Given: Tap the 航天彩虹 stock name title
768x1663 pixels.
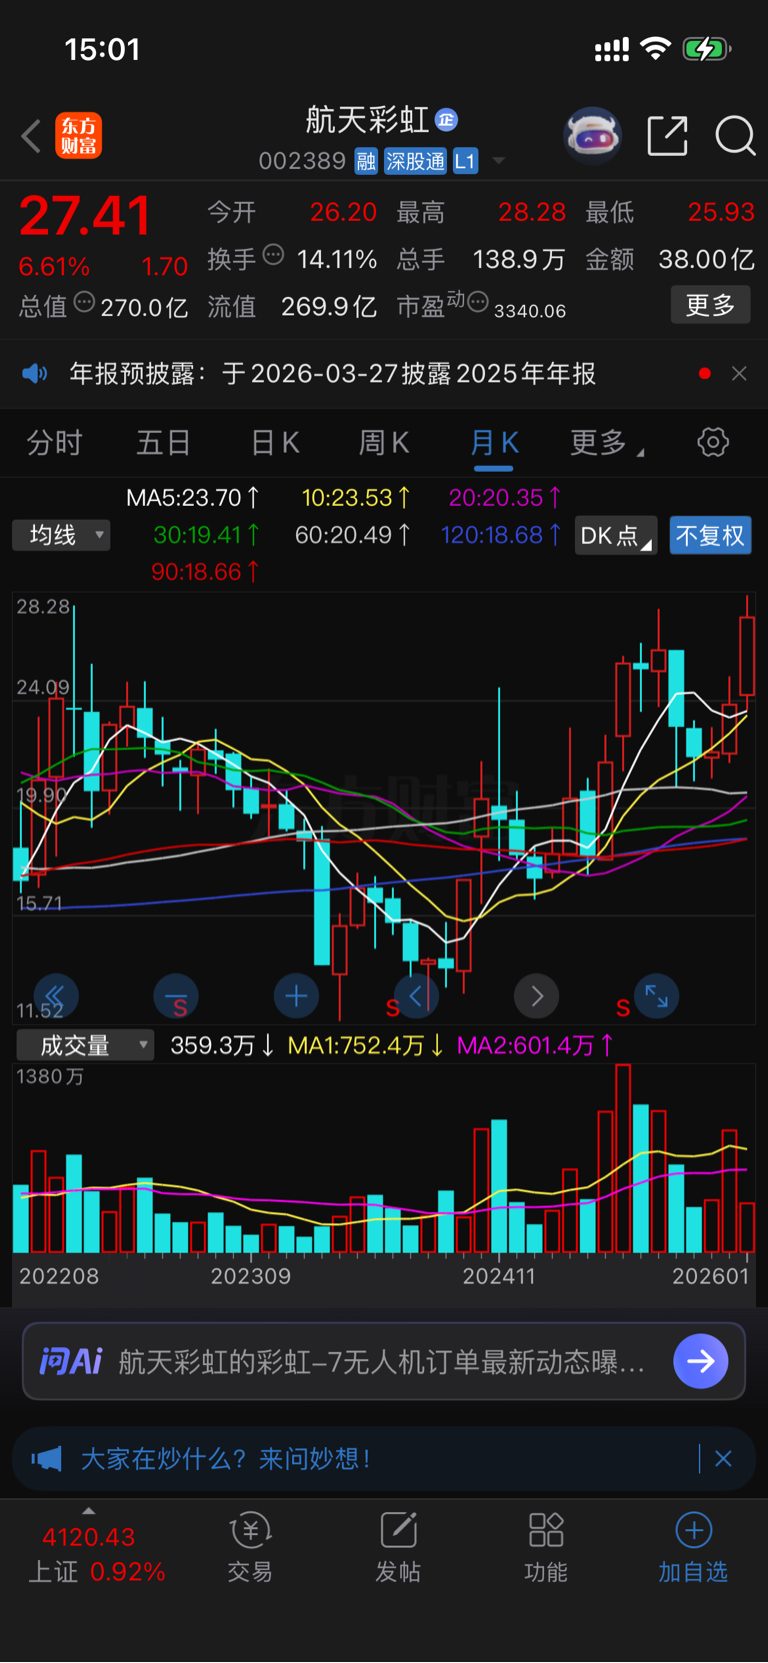Looking at the screenshot, I should [x=367, y=121].
